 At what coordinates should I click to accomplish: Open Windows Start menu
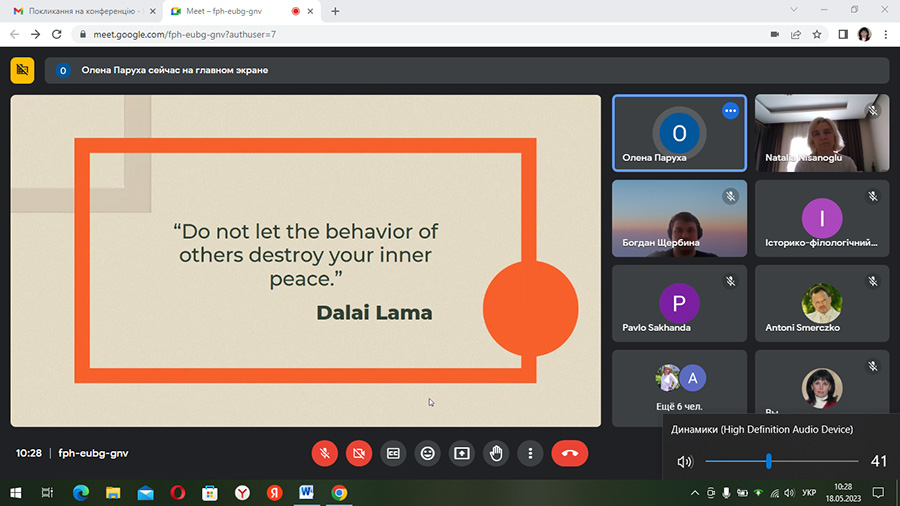pyautogui.click(x=15, y=493)
